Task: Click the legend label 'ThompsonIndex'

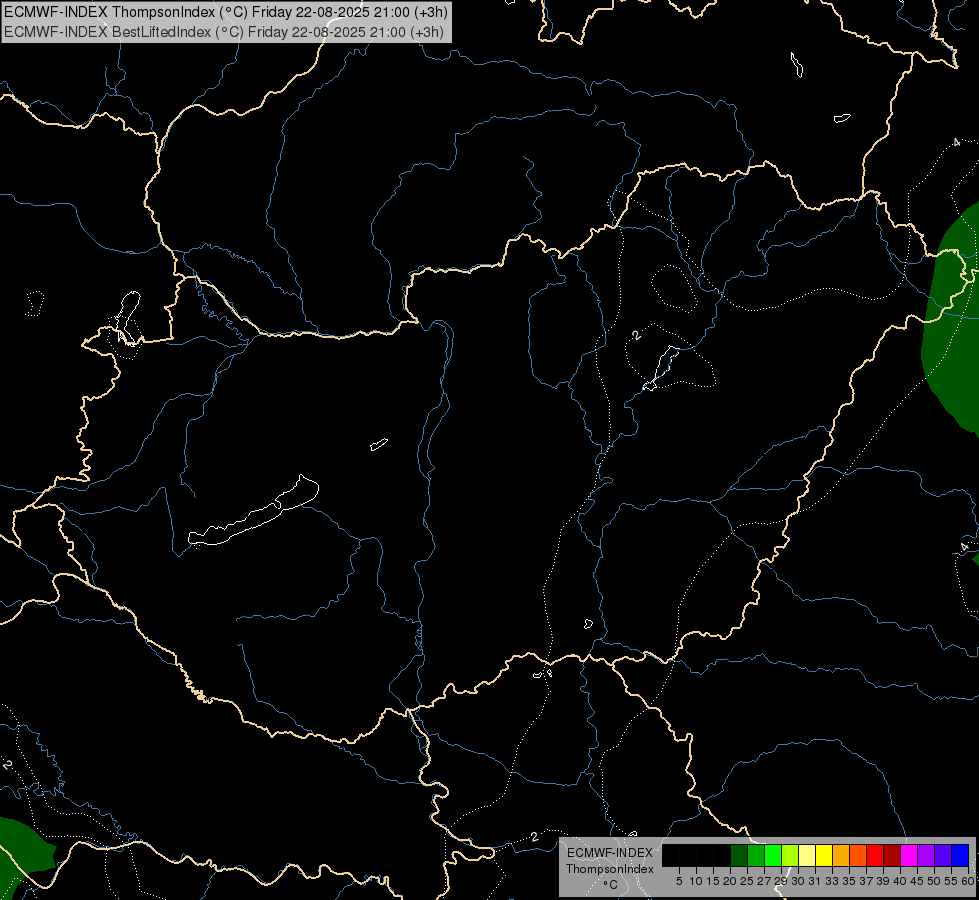Action: point(609,869)
